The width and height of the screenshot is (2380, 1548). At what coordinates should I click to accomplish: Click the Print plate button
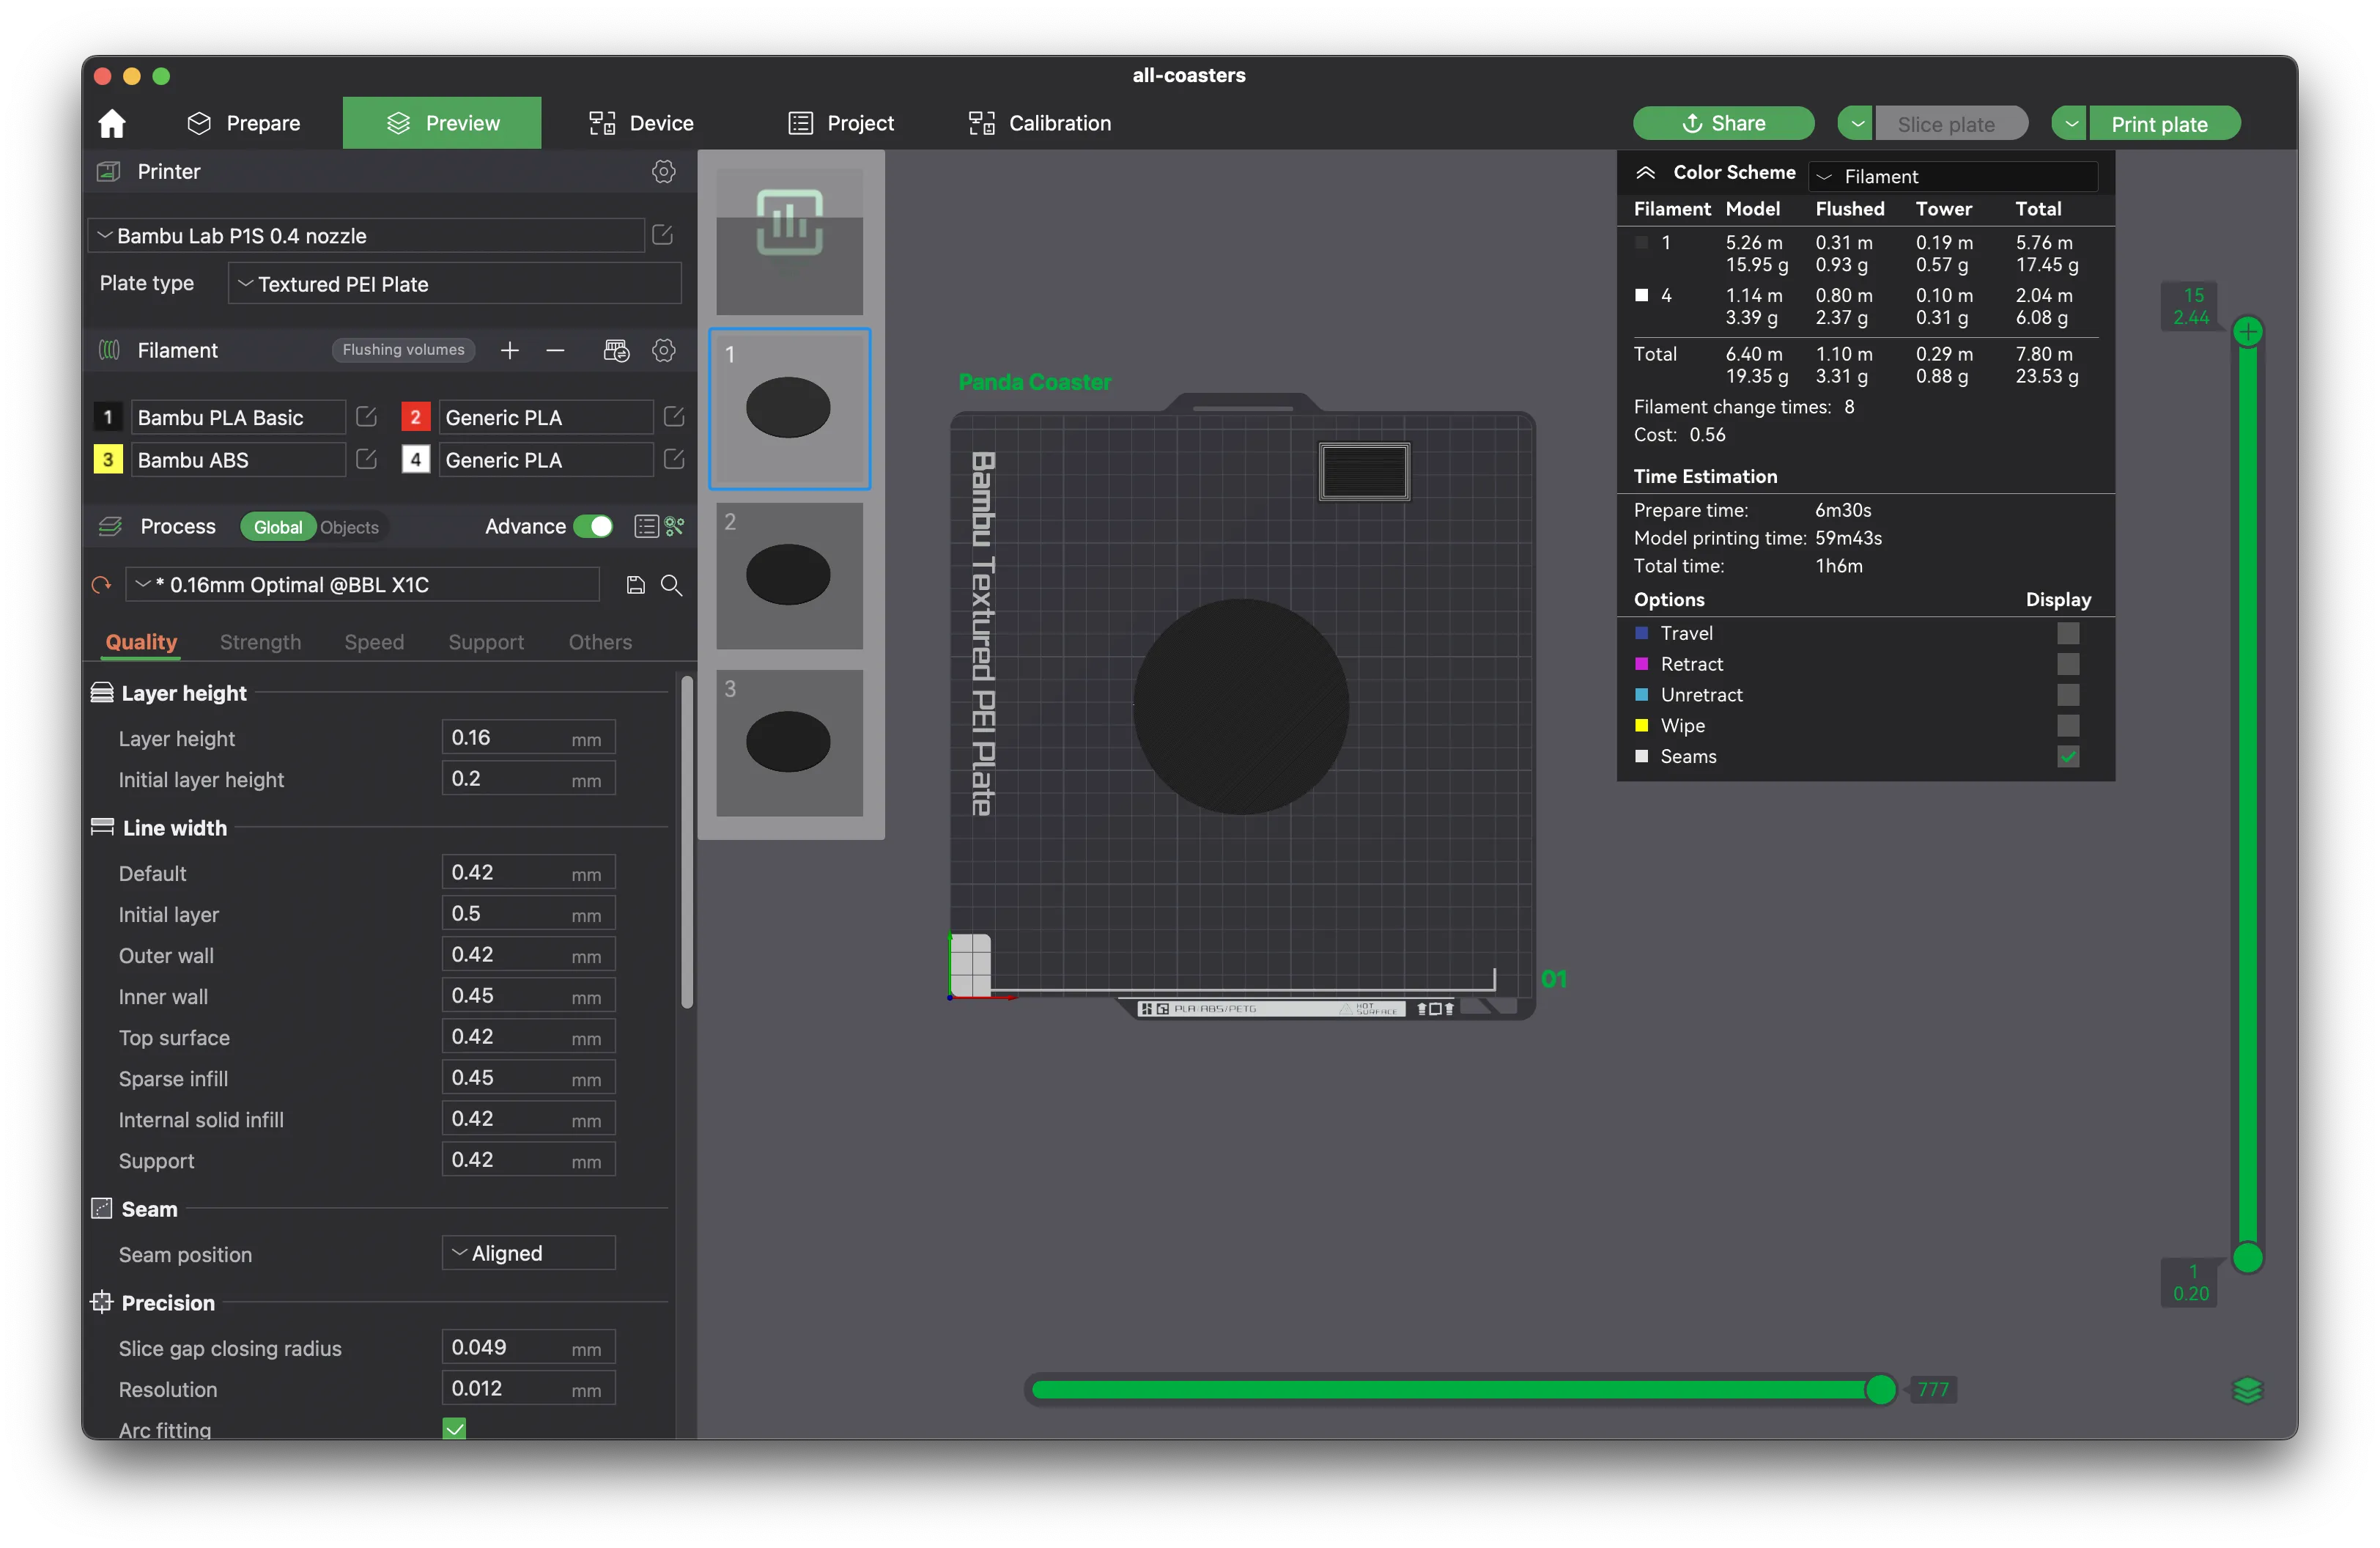tap(2165, 124)
